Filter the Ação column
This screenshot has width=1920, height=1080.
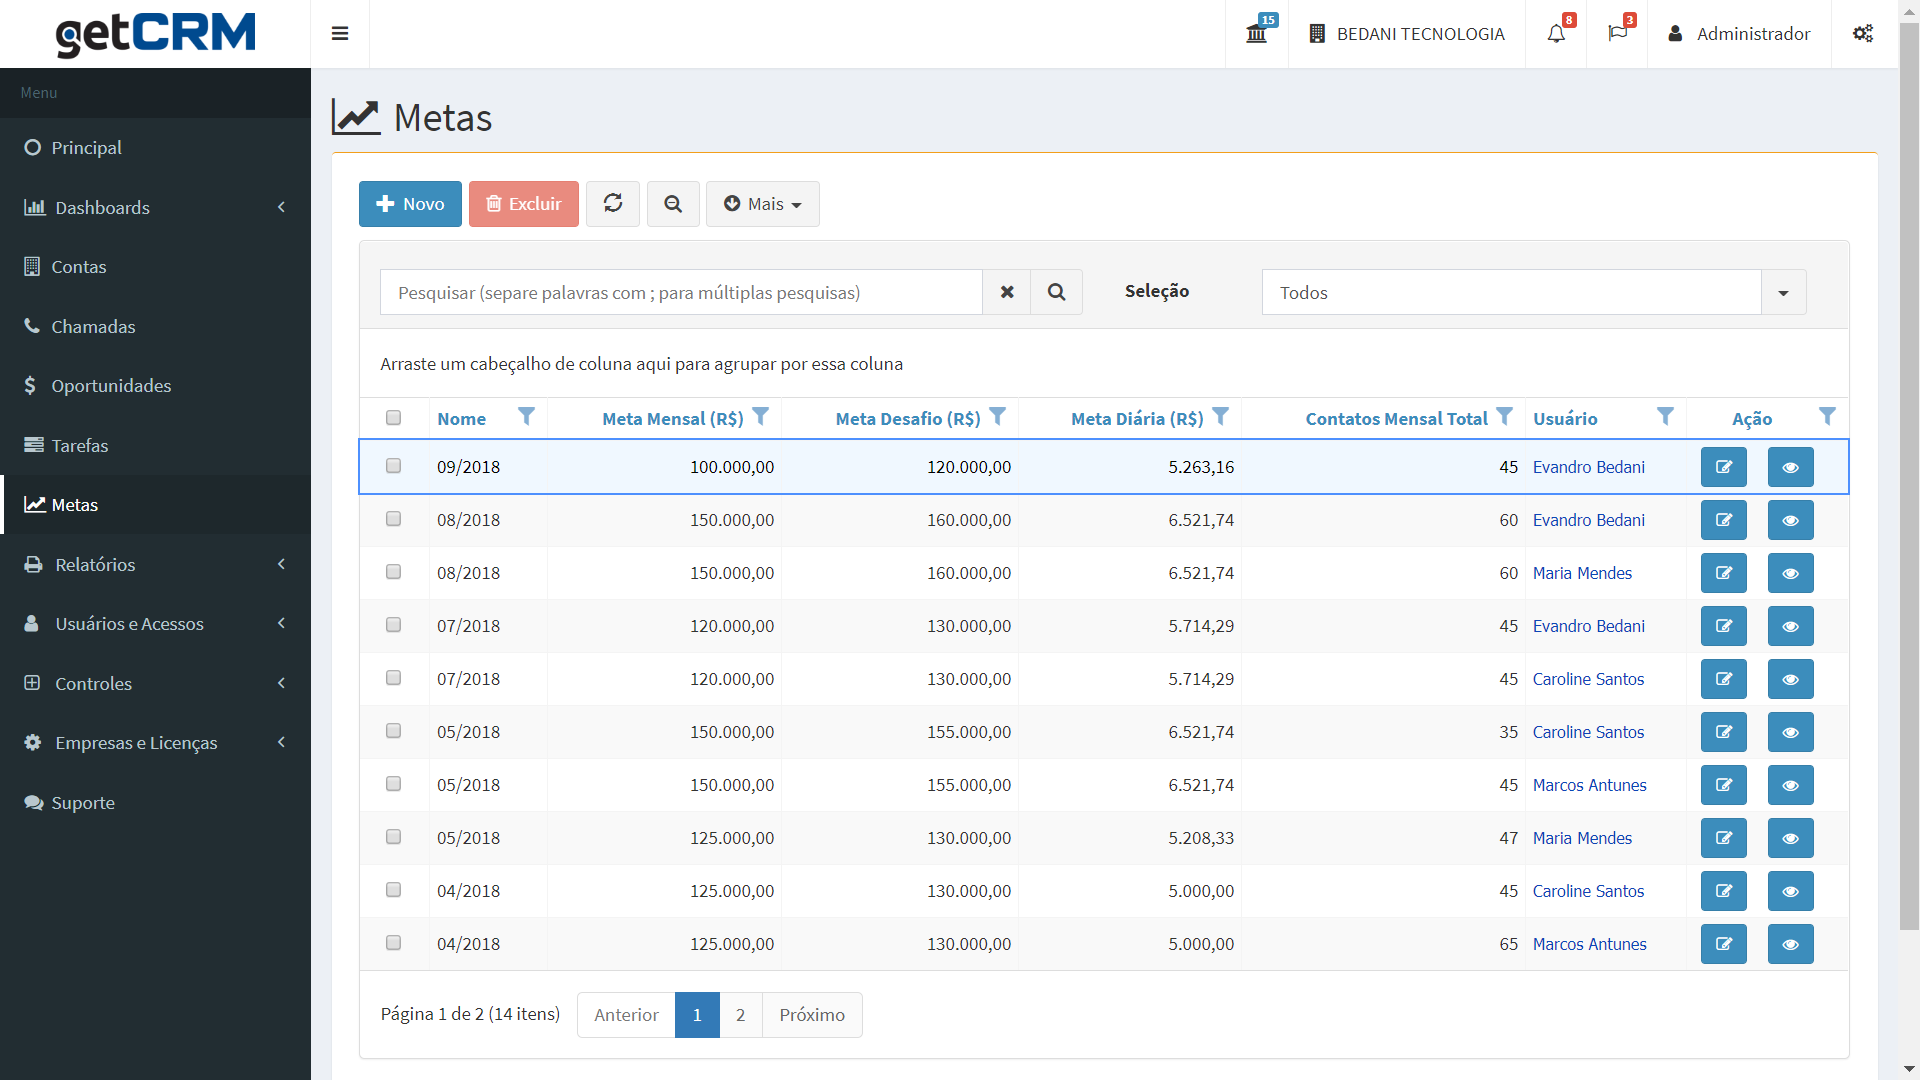pyautogui.click(x=1828, y=417)
